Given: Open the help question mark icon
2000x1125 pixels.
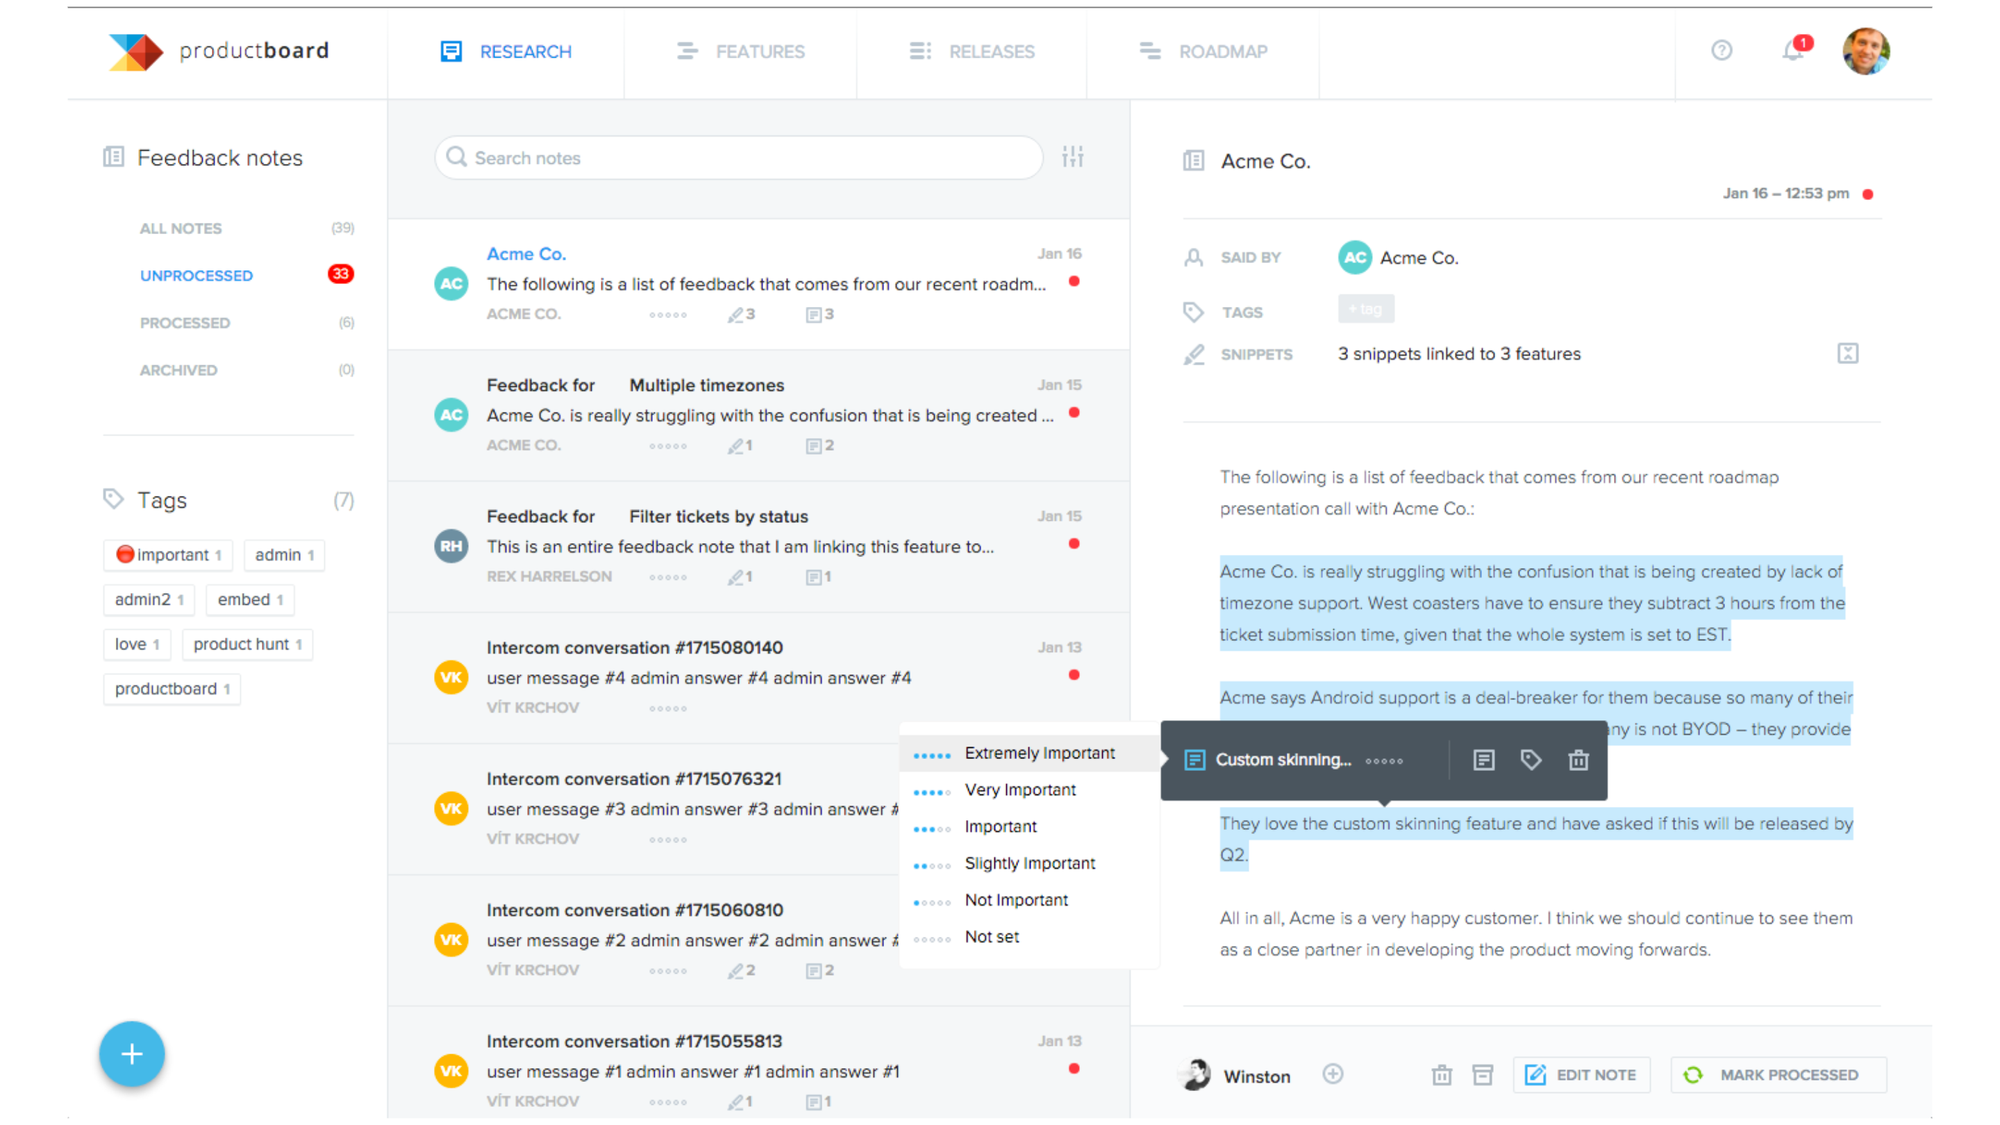Looking at the screenshot, I should (x=1721, y=51).
